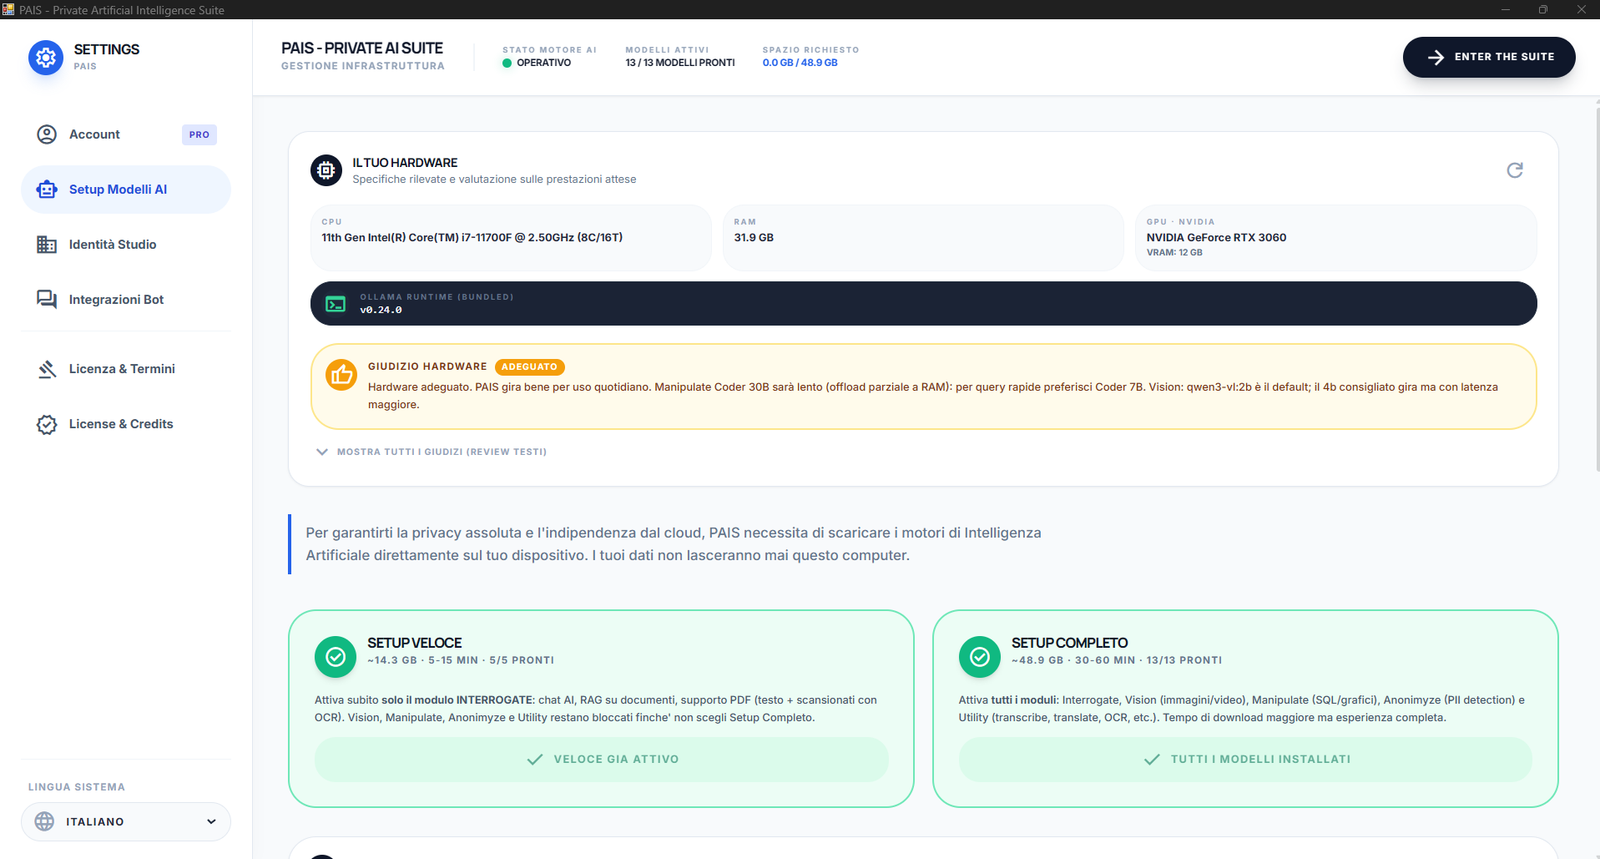Click the '0.0 GB / 48.9 GB' space value
Viewport: 1600px width, 859px height.
click(x=800, y=63)
